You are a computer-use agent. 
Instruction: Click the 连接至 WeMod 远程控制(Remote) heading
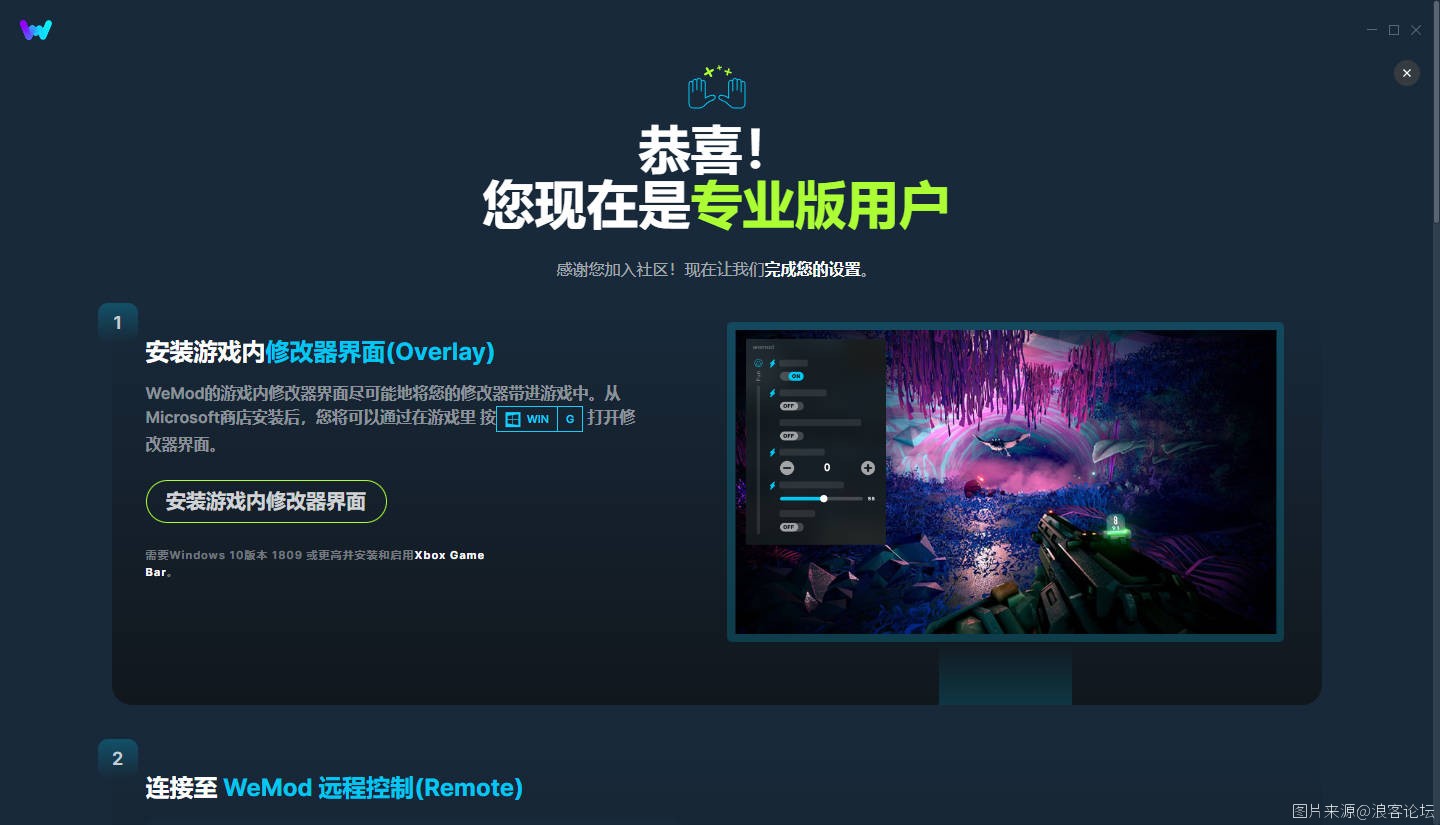point(334,788)
